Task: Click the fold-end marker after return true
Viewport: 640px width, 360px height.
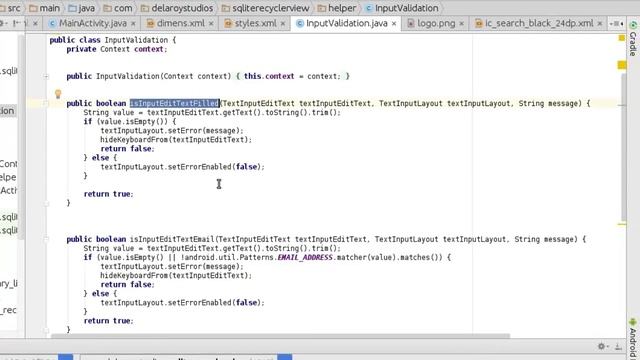Action: click(x=46, y=203)
